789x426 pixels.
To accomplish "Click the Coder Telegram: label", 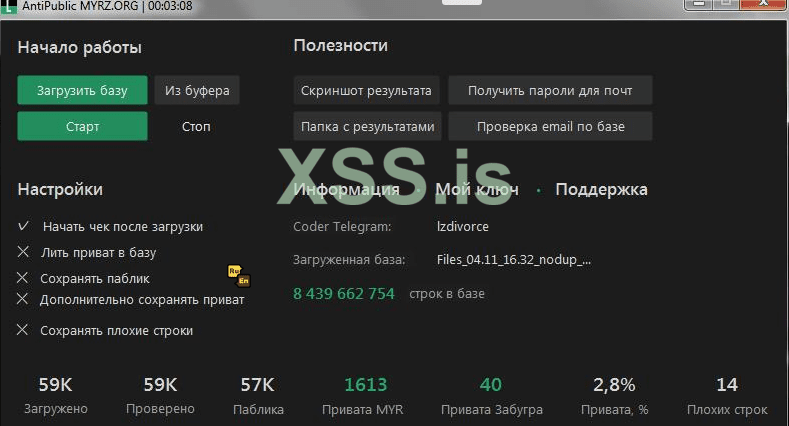I will (x=342, y=227).
